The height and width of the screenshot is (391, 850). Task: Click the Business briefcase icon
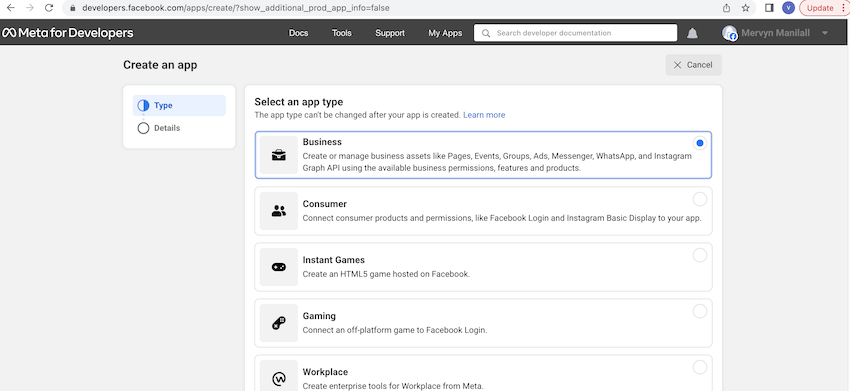pos(279,155)
